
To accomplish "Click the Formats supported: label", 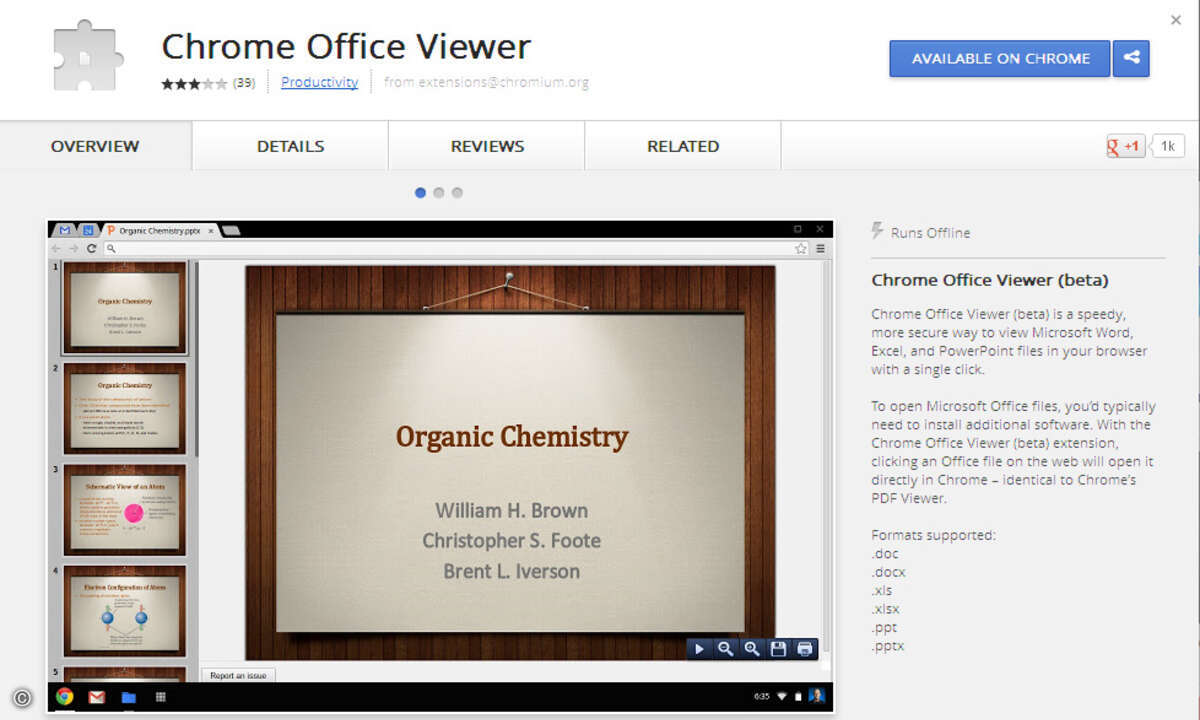I will 933,535.
